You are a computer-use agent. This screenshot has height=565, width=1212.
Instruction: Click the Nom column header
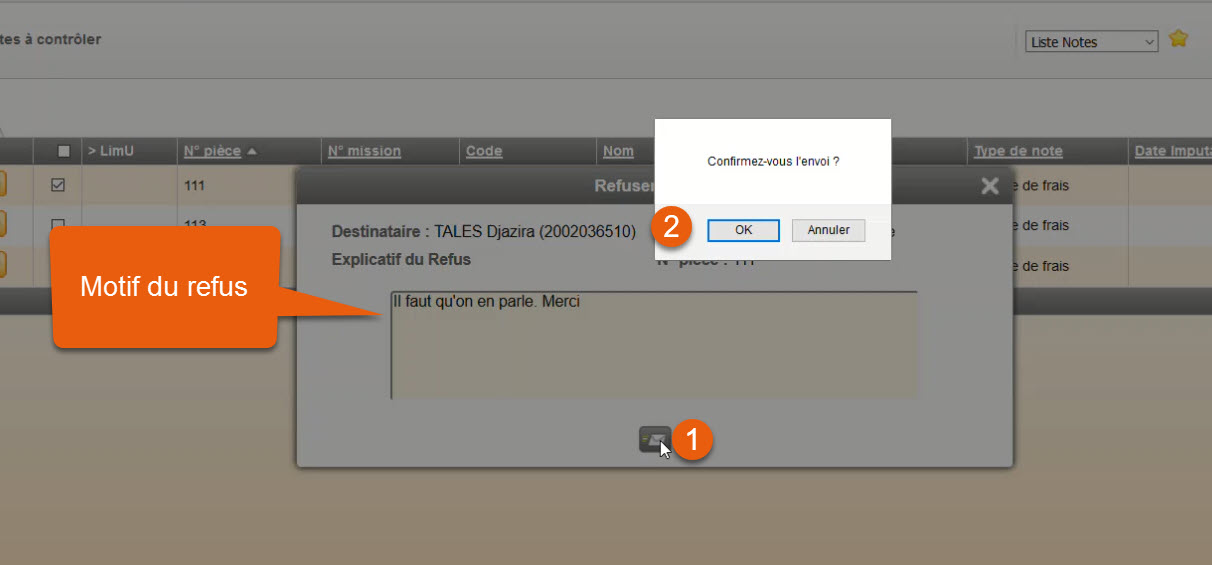pos(618,151)
